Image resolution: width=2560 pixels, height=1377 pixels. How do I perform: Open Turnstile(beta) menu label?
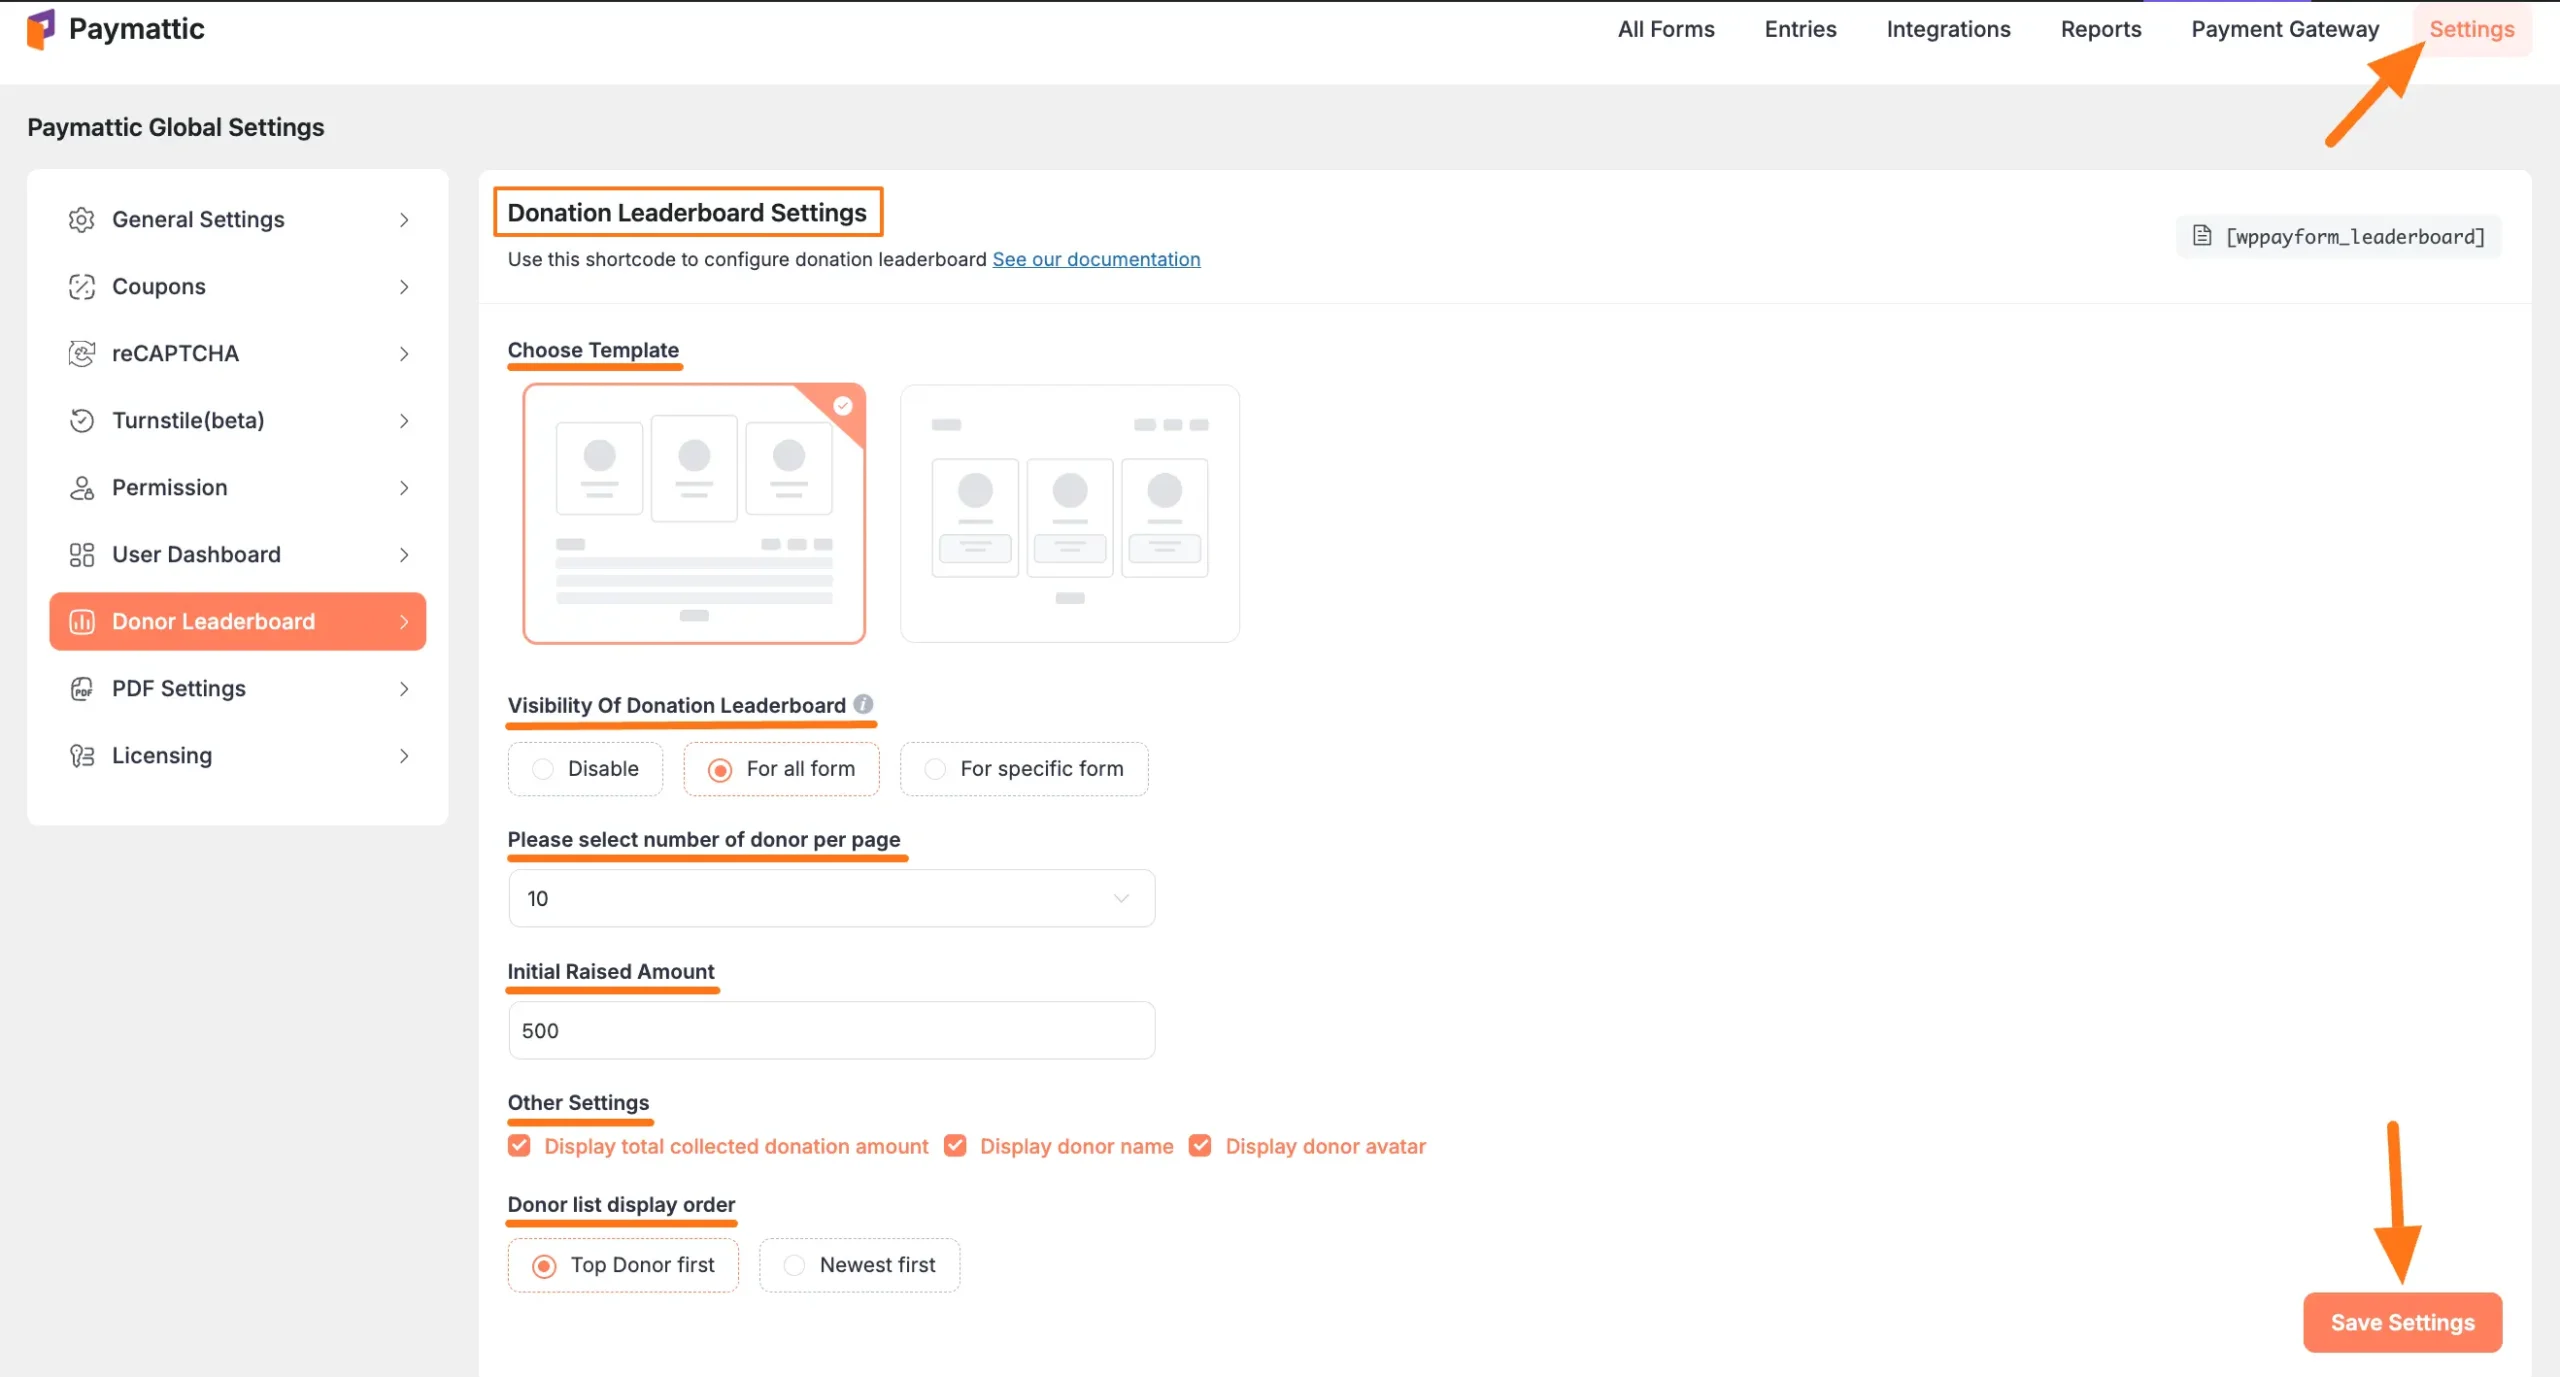coord(188,421)
